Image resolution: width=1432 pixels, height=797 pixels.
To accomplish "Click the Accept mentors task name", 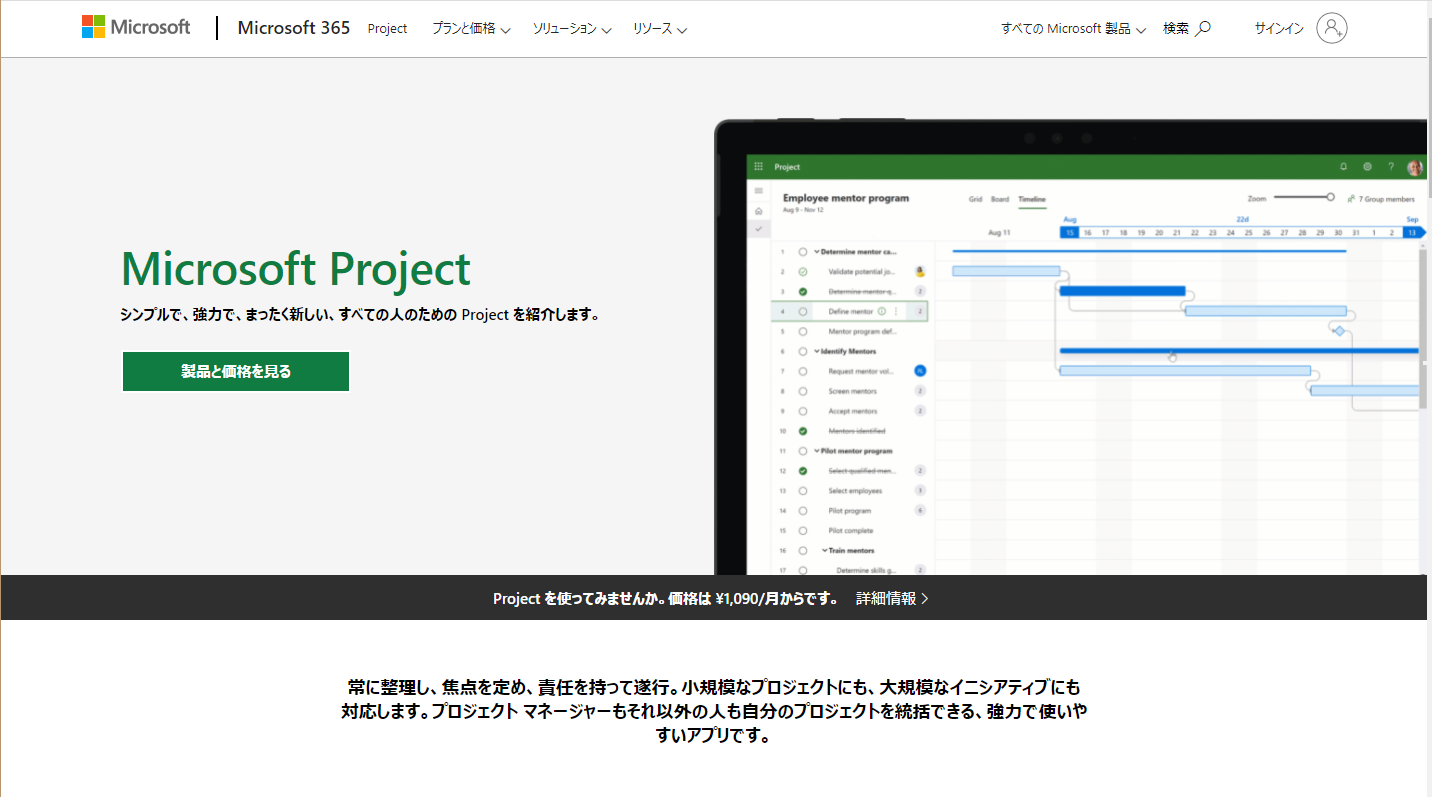I will pyautogui.click(x=853, y=411).
